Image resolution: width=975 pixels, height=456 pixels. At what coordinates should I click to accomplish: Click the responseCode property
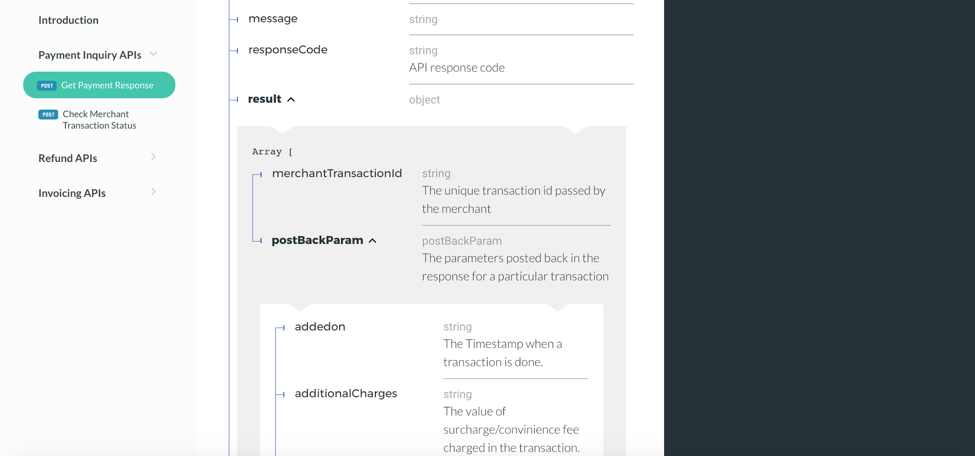[287, 49]
